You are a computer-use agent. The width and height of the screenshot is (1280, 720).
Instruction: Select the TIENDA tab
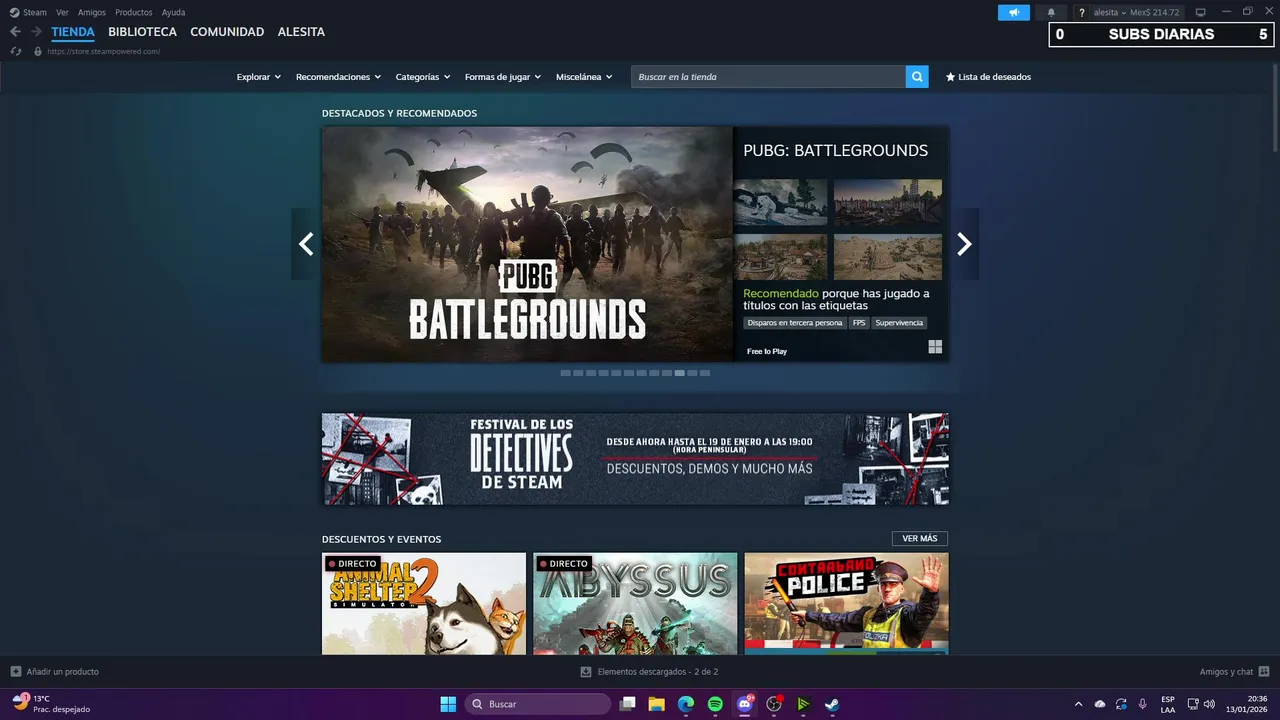[x=73, y=32]
